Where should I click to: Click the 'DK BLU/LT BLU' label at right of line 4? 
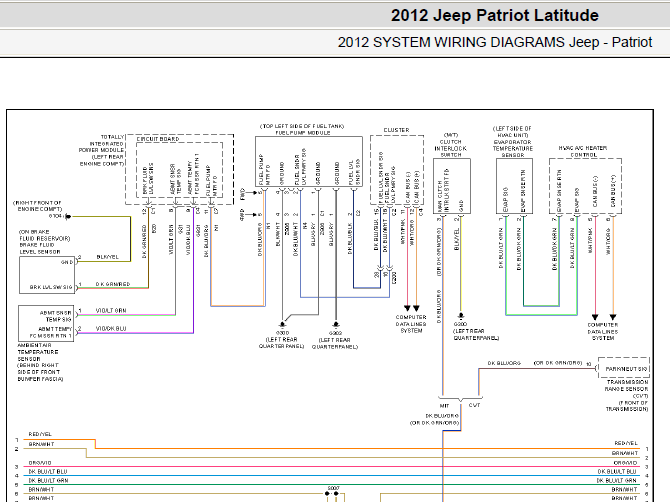pyautogui.click(x=617, y=472)
